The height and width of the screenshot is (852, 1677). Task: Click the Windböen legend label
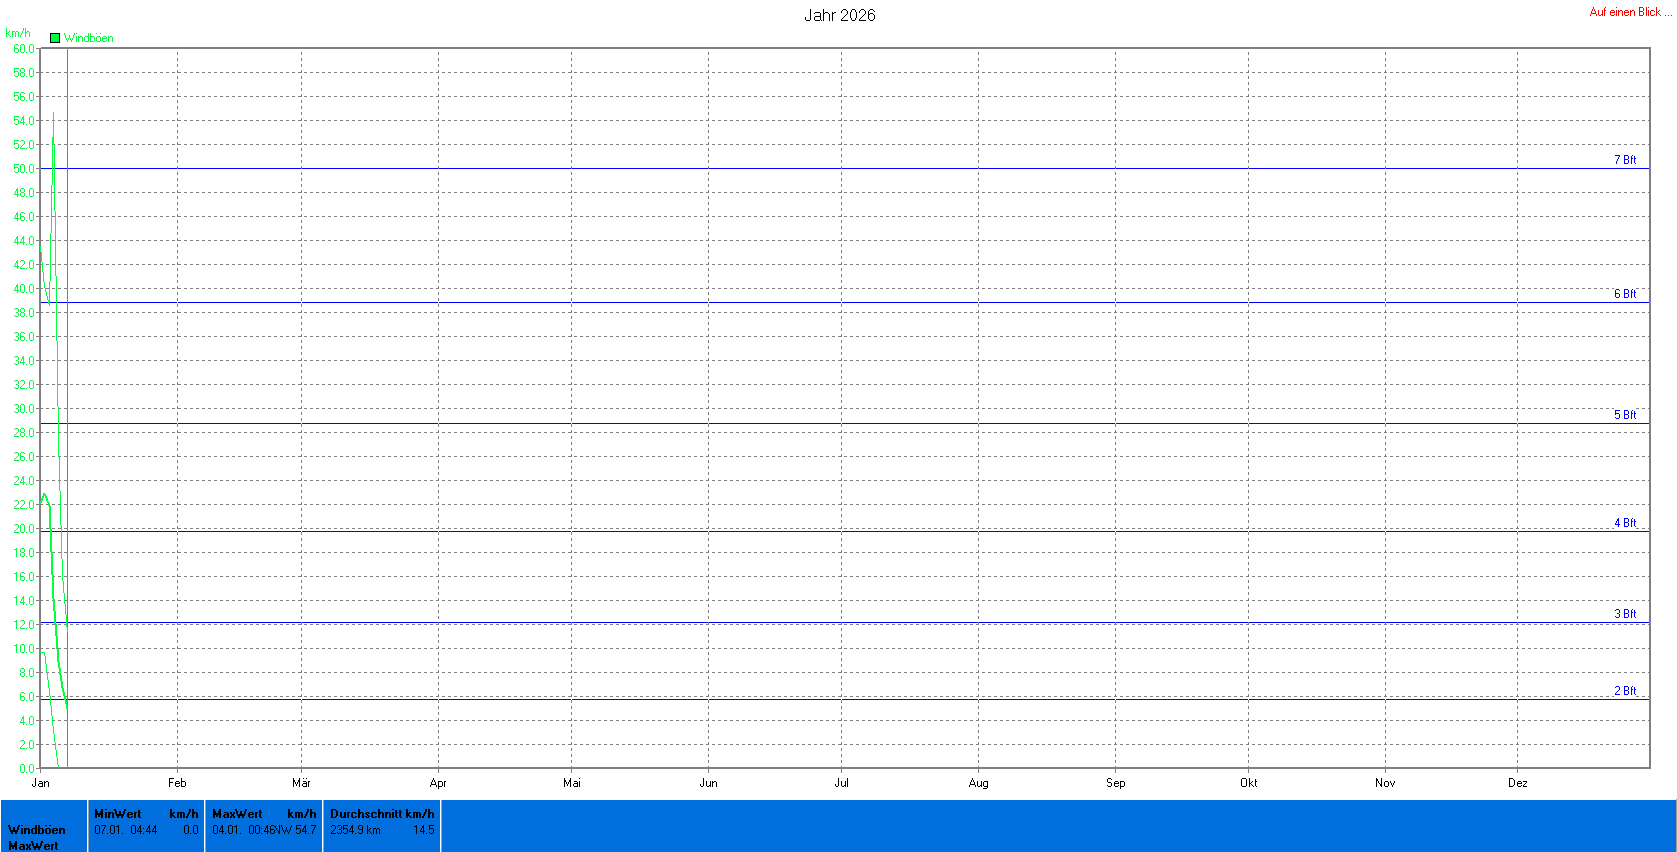(x=89, y=38)
